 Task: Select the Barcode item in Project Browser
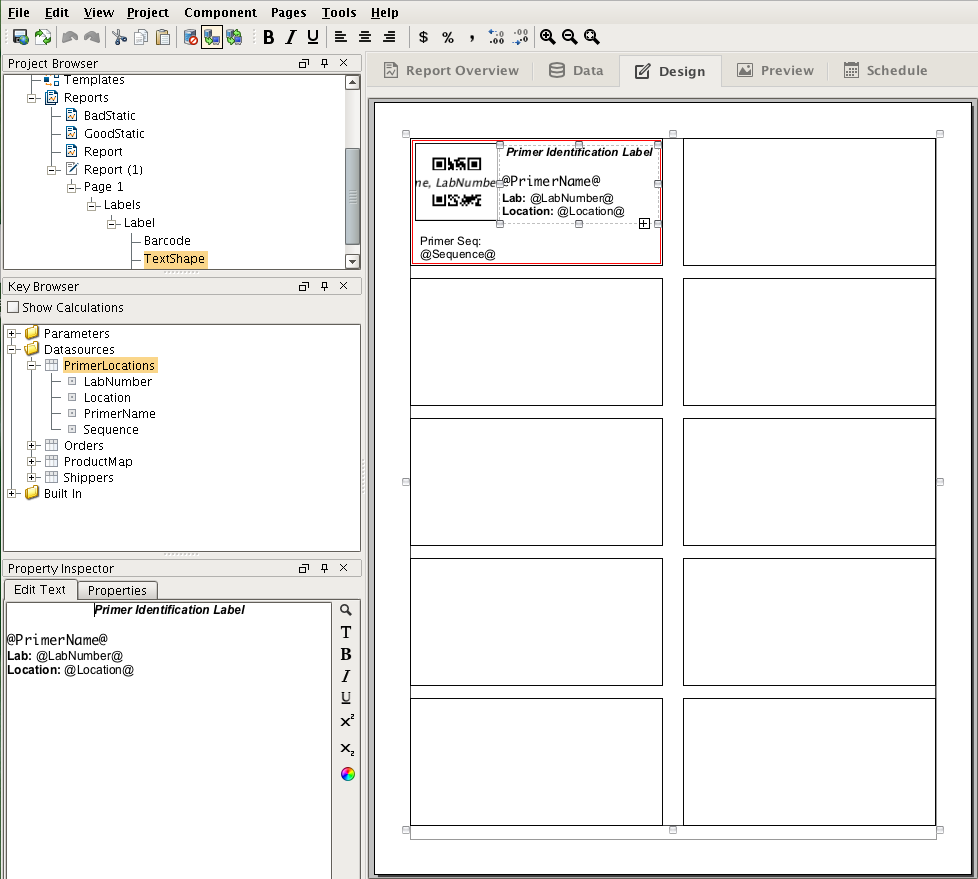[167, 241]
